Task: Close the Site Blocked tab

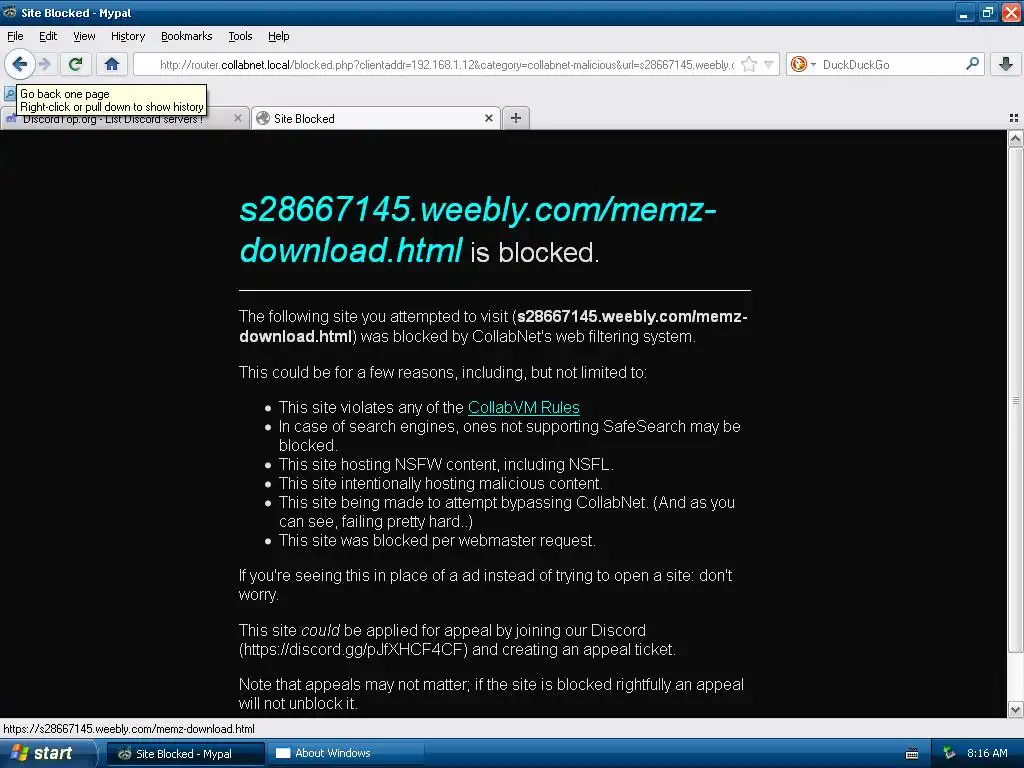Action: pyautogui.click(x=488, y=118)
